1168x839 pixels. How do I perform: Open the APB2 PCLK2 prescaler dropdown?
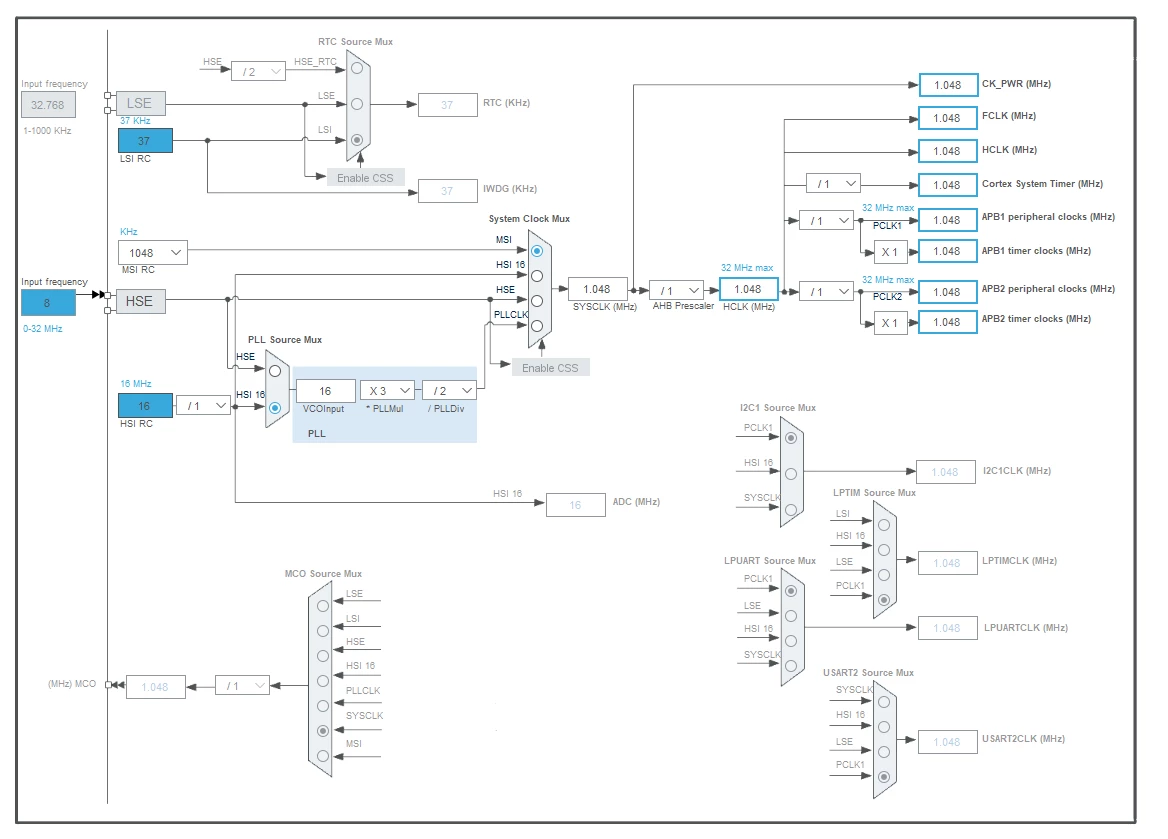[826, 292]
